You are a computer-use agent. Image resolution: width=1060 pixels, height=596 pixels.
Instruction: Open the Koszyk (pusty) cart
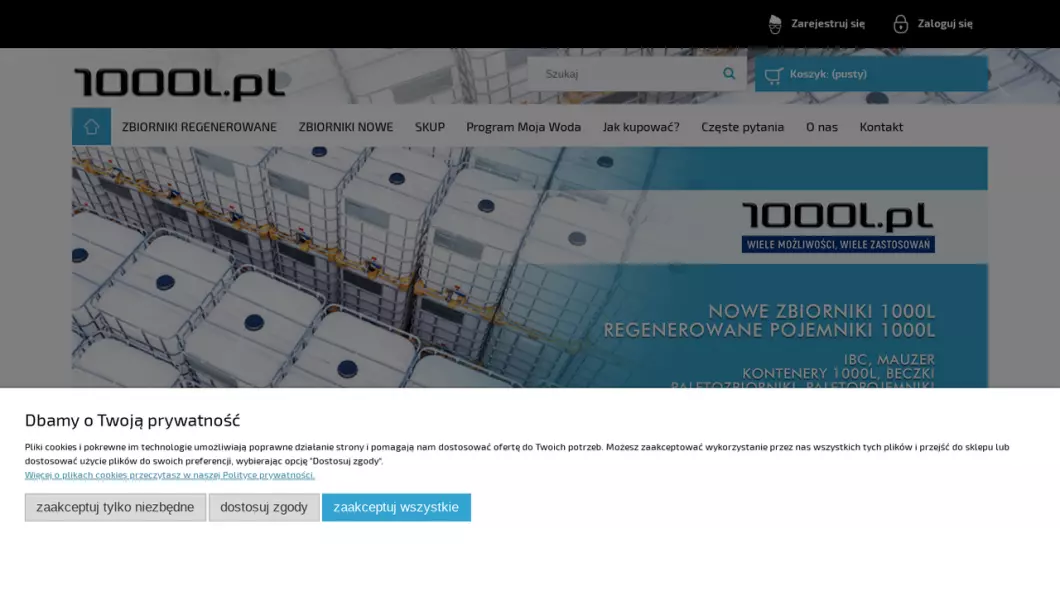871,74
